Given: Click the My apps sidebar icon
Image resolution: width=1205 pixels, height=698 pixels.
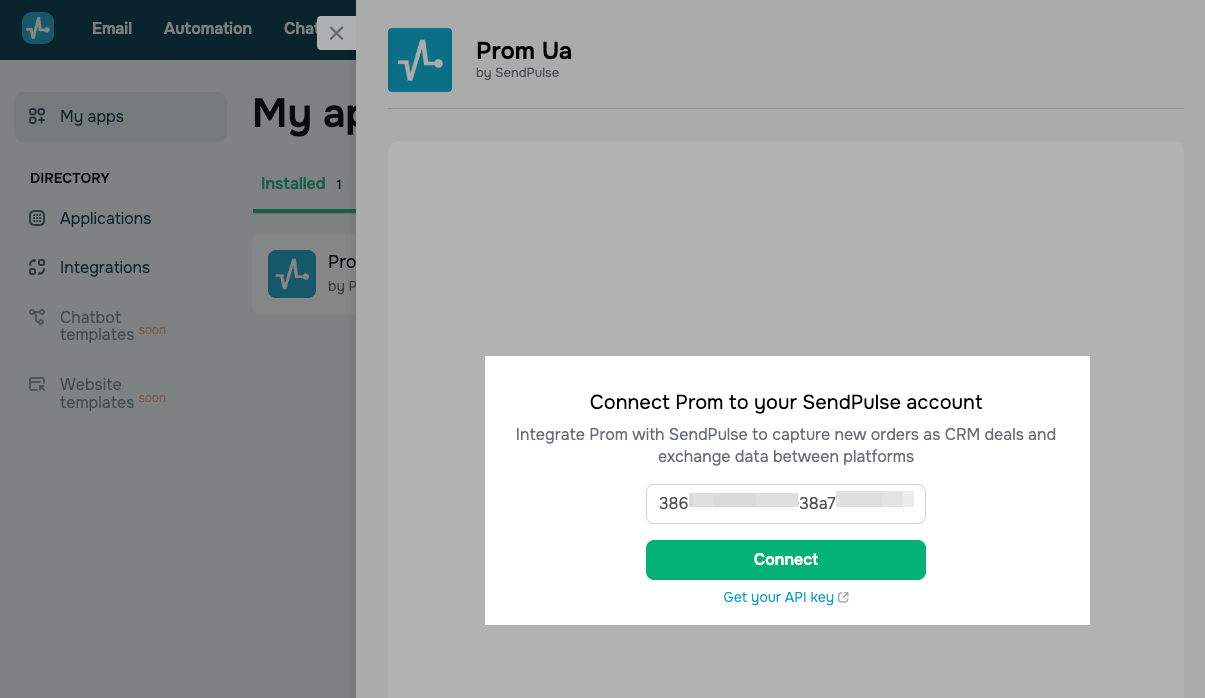Looking at the screenshot, I should 37,116.
